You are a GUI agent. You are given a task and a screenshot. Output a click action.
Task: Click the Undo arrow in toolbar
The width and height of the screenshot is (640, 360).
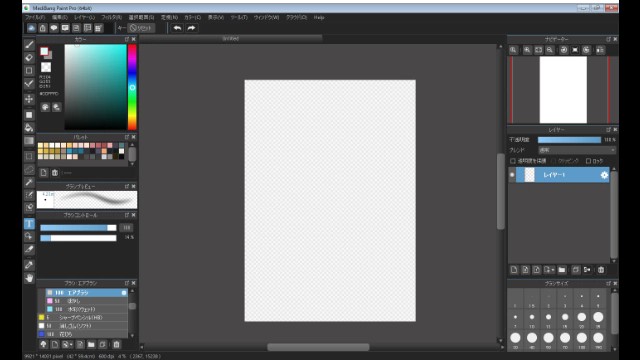[177, 28]
